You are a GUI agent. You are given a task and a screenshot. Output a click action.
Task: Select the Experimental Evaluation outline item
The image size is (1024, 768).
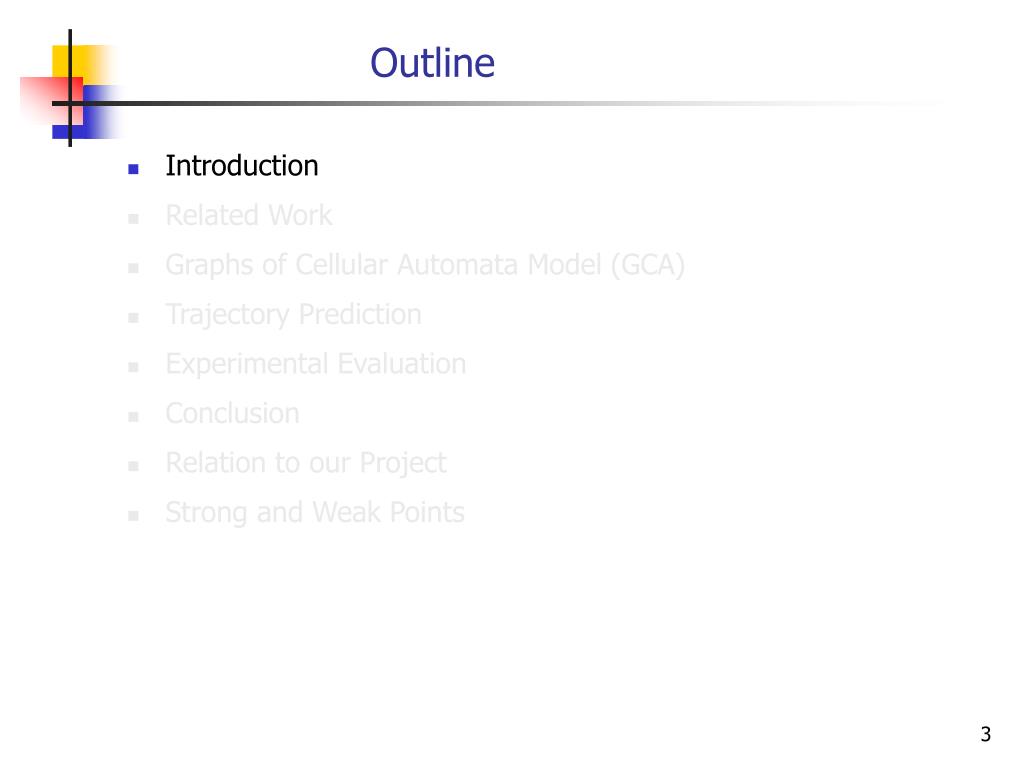click(316, 364)
